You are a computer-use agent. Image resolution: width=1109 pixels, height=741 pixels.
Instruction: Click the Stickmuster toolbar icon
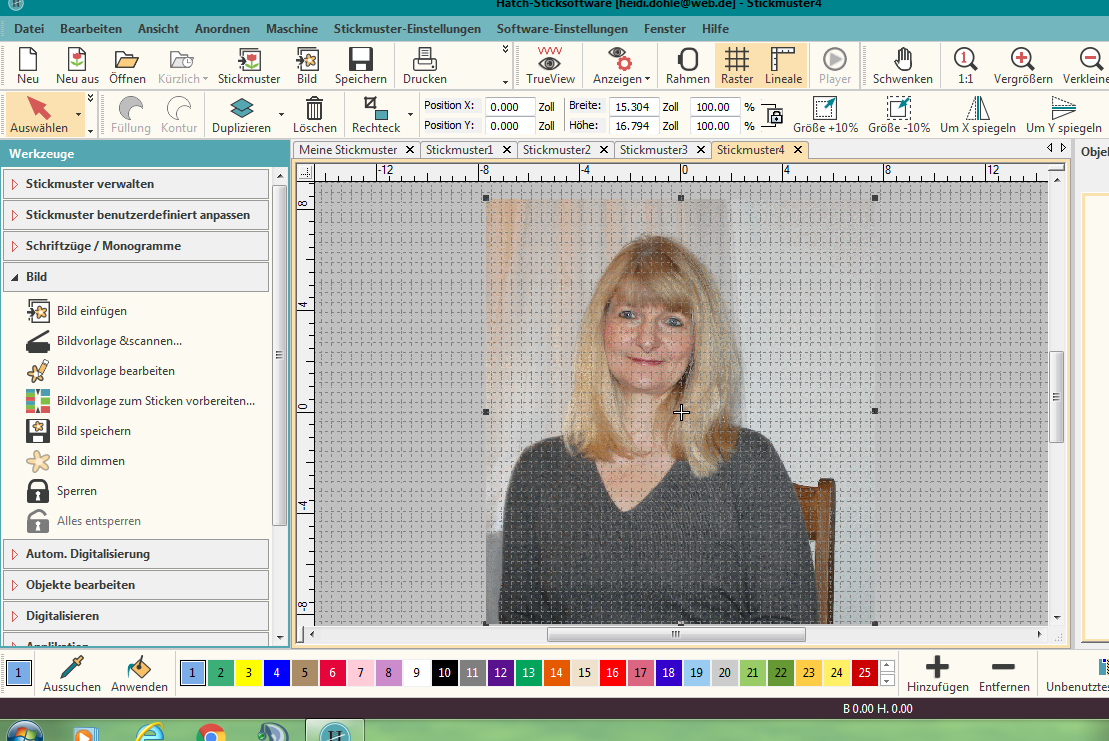[249, 66]
